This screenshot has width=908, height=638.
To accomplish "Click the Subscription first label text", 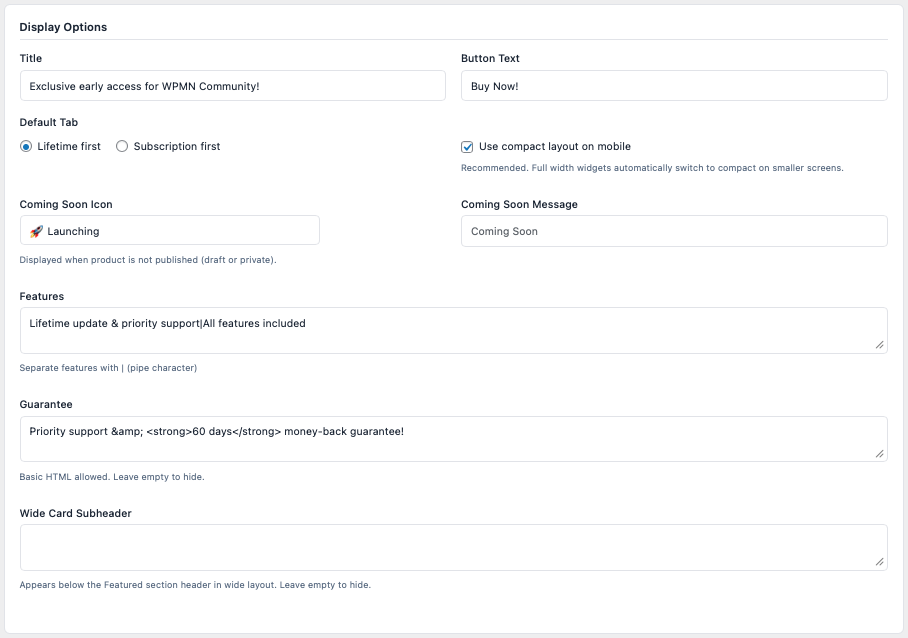I will pyautogui.click(x=177, y=146).
